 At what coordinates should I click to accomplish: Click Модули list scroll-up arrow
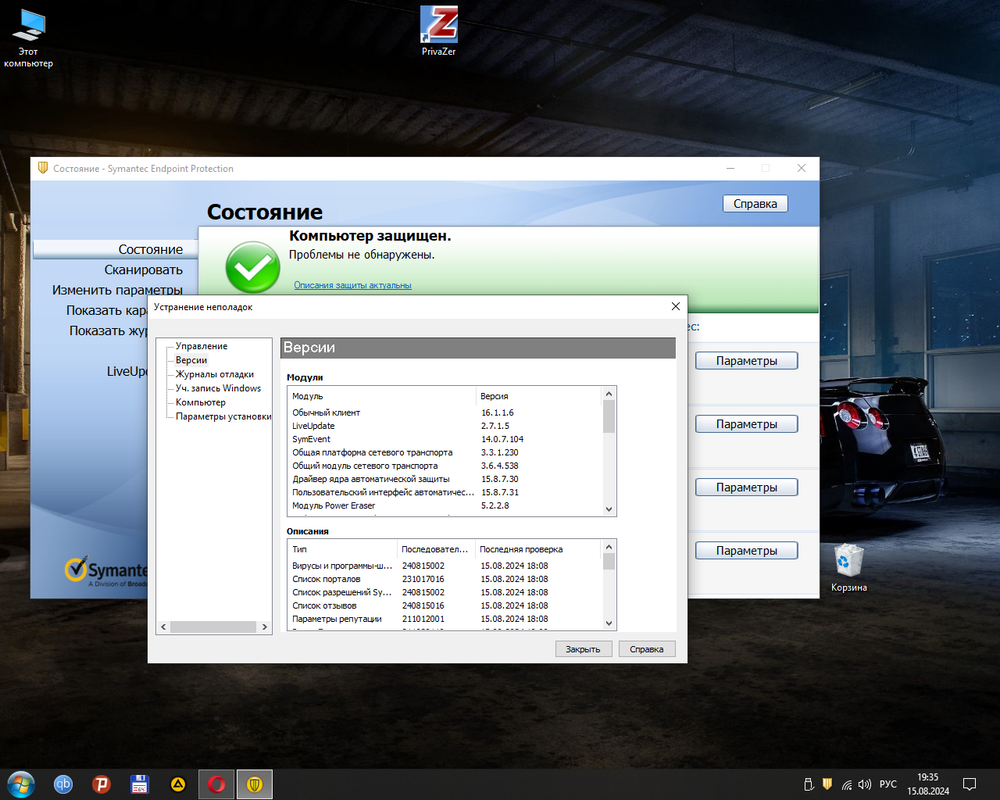(x=609, y=394)
